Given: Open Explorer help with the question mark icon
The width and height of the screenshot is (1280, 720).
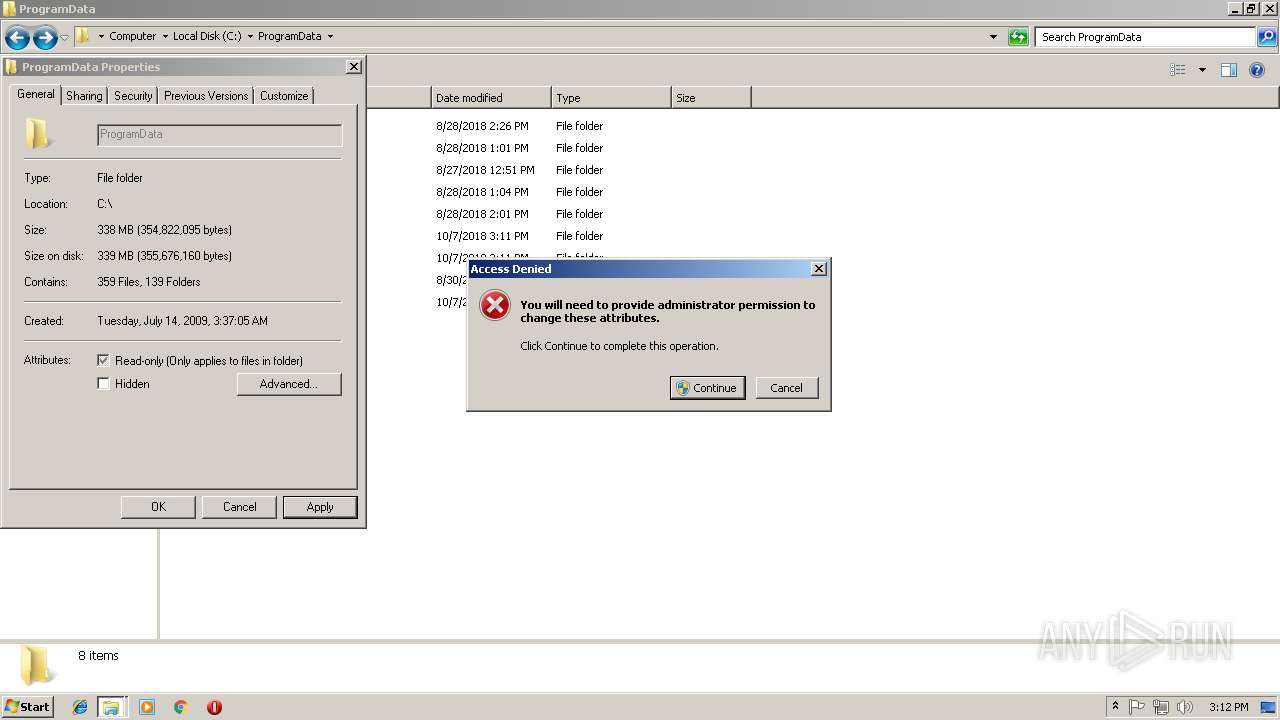Looking at the screenshot, I should point(1258,70).
